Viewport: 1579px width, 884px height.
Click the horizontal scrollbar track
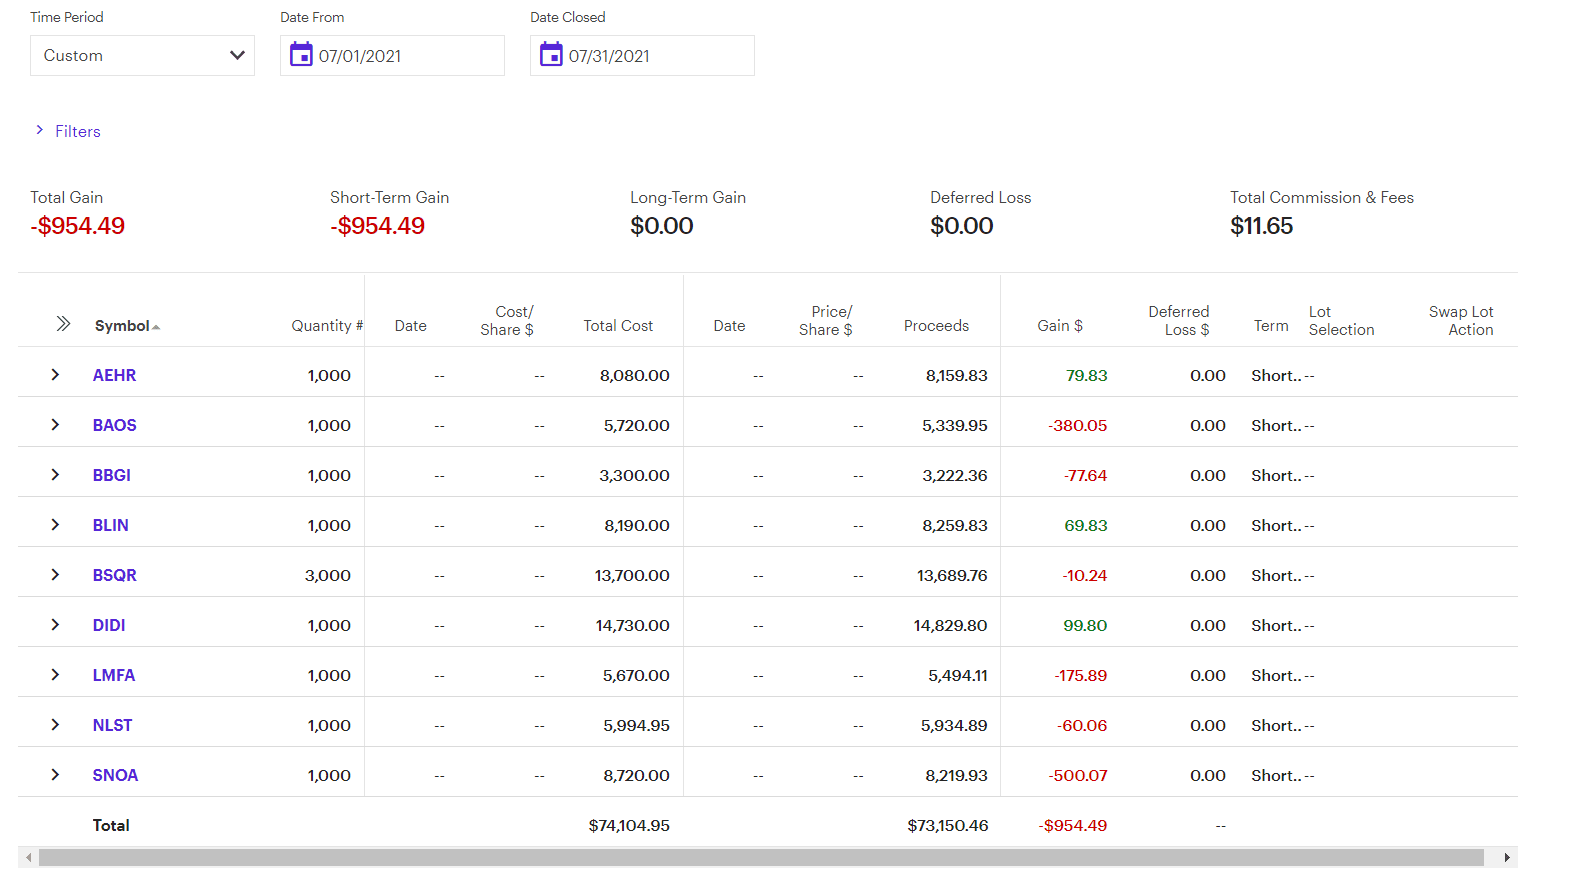(760, 858)
